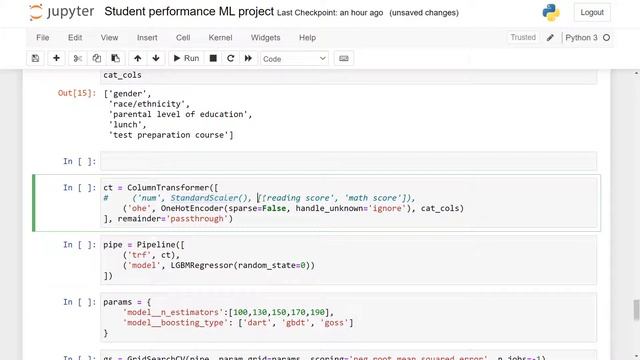Click the edit pencil icon near Trusted
The width and height of the screenshot is (640, 360).
pos(550,38)
